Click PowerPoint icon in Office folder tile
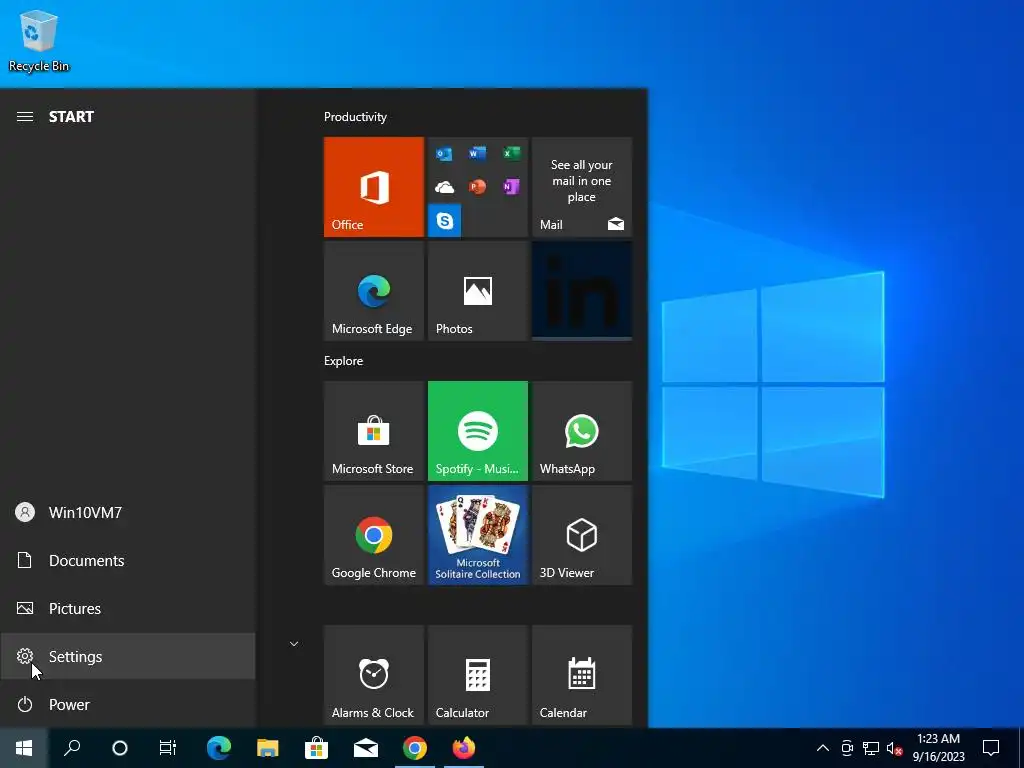The image size is (1024, 768). click(478, 187)
